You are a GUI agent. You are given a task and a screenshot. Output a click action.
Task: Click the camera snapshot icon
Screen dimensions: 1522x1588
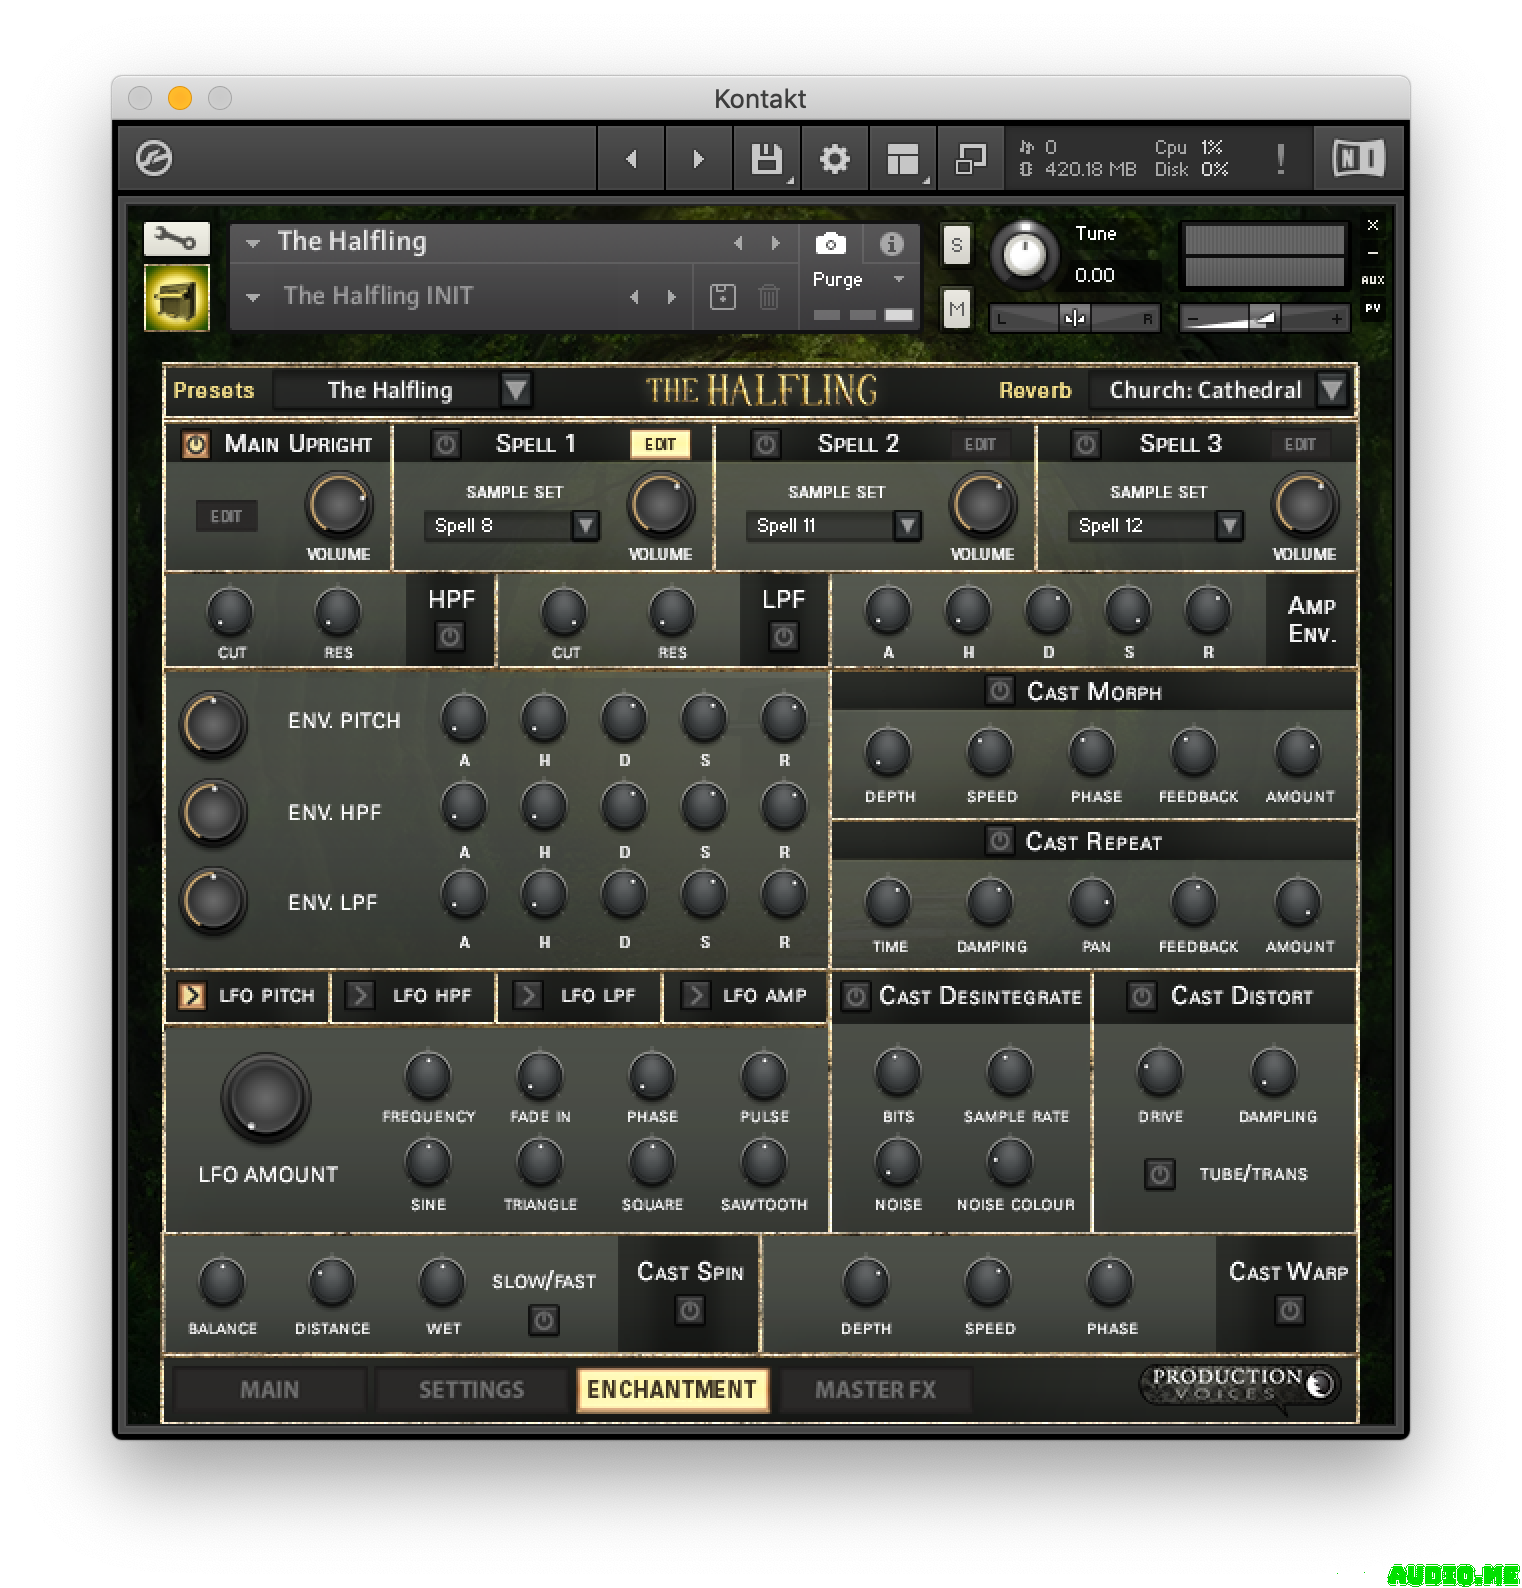[830, 243]
